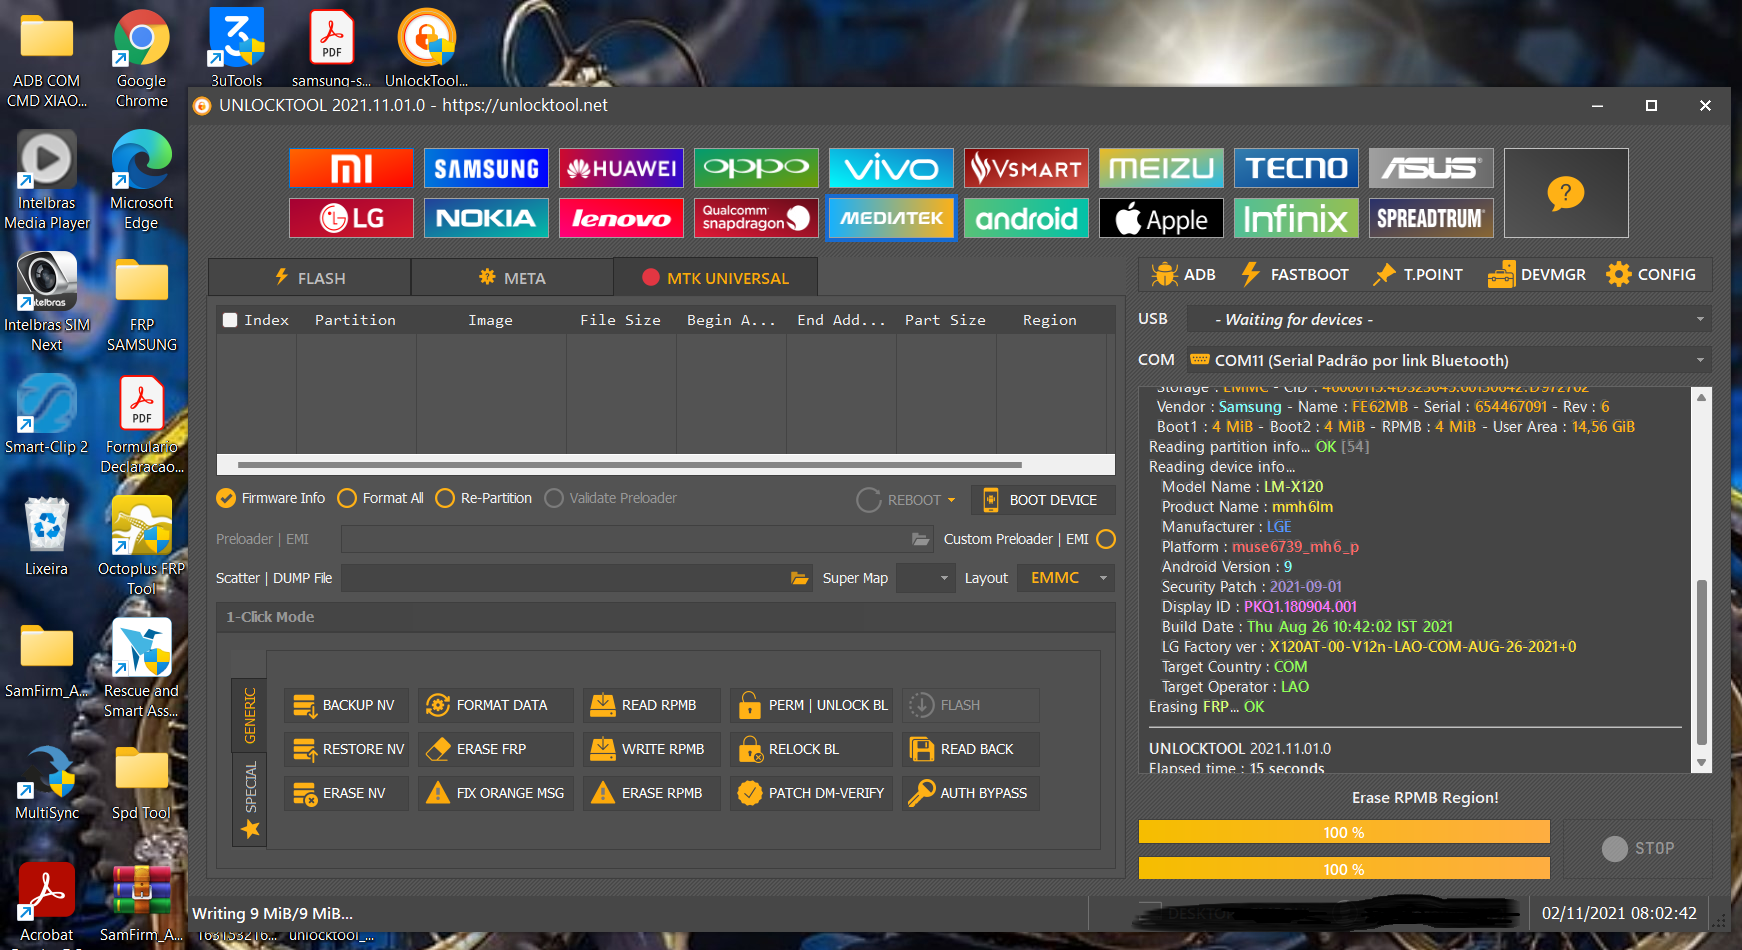Toggle the Index select-all checkbox
Image resolution: width=1742 pixels, height=950 pixels.
230,320
